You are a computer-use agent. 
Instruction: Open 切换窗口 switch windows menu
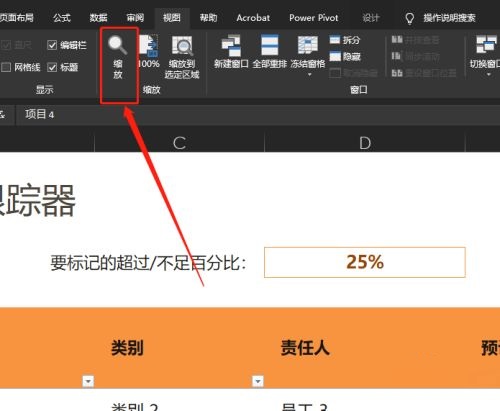tap(485, 55)
